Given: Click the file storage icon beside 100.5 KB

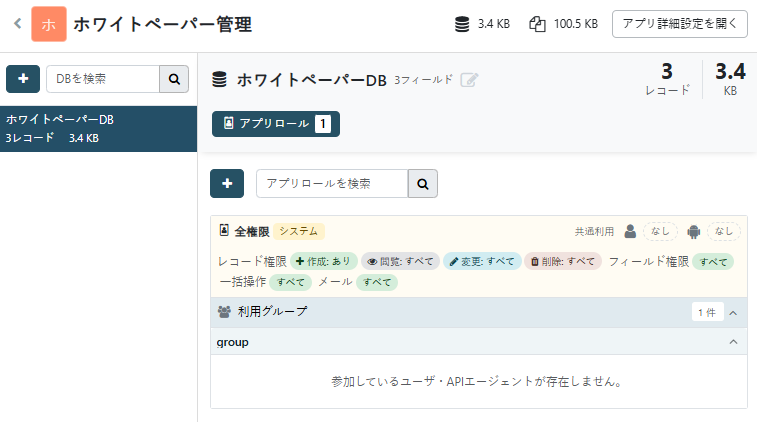Looking at the screenshot, I should (x=537, y=24).
